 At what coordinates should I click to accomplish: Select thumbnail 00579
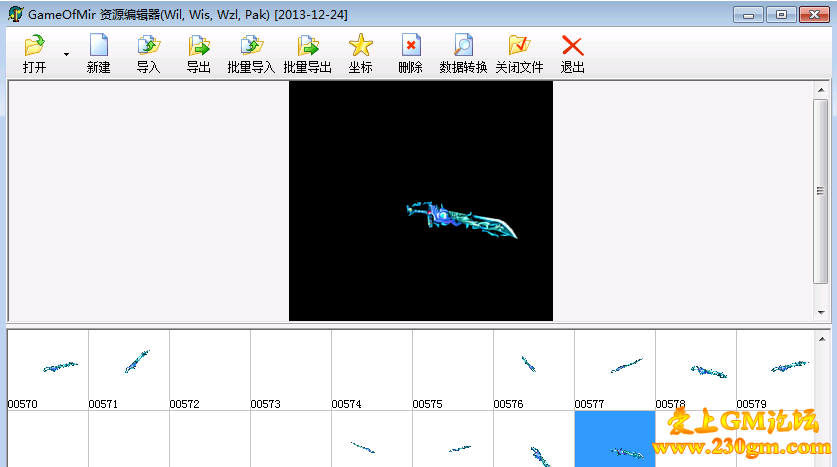click(776, 370)
